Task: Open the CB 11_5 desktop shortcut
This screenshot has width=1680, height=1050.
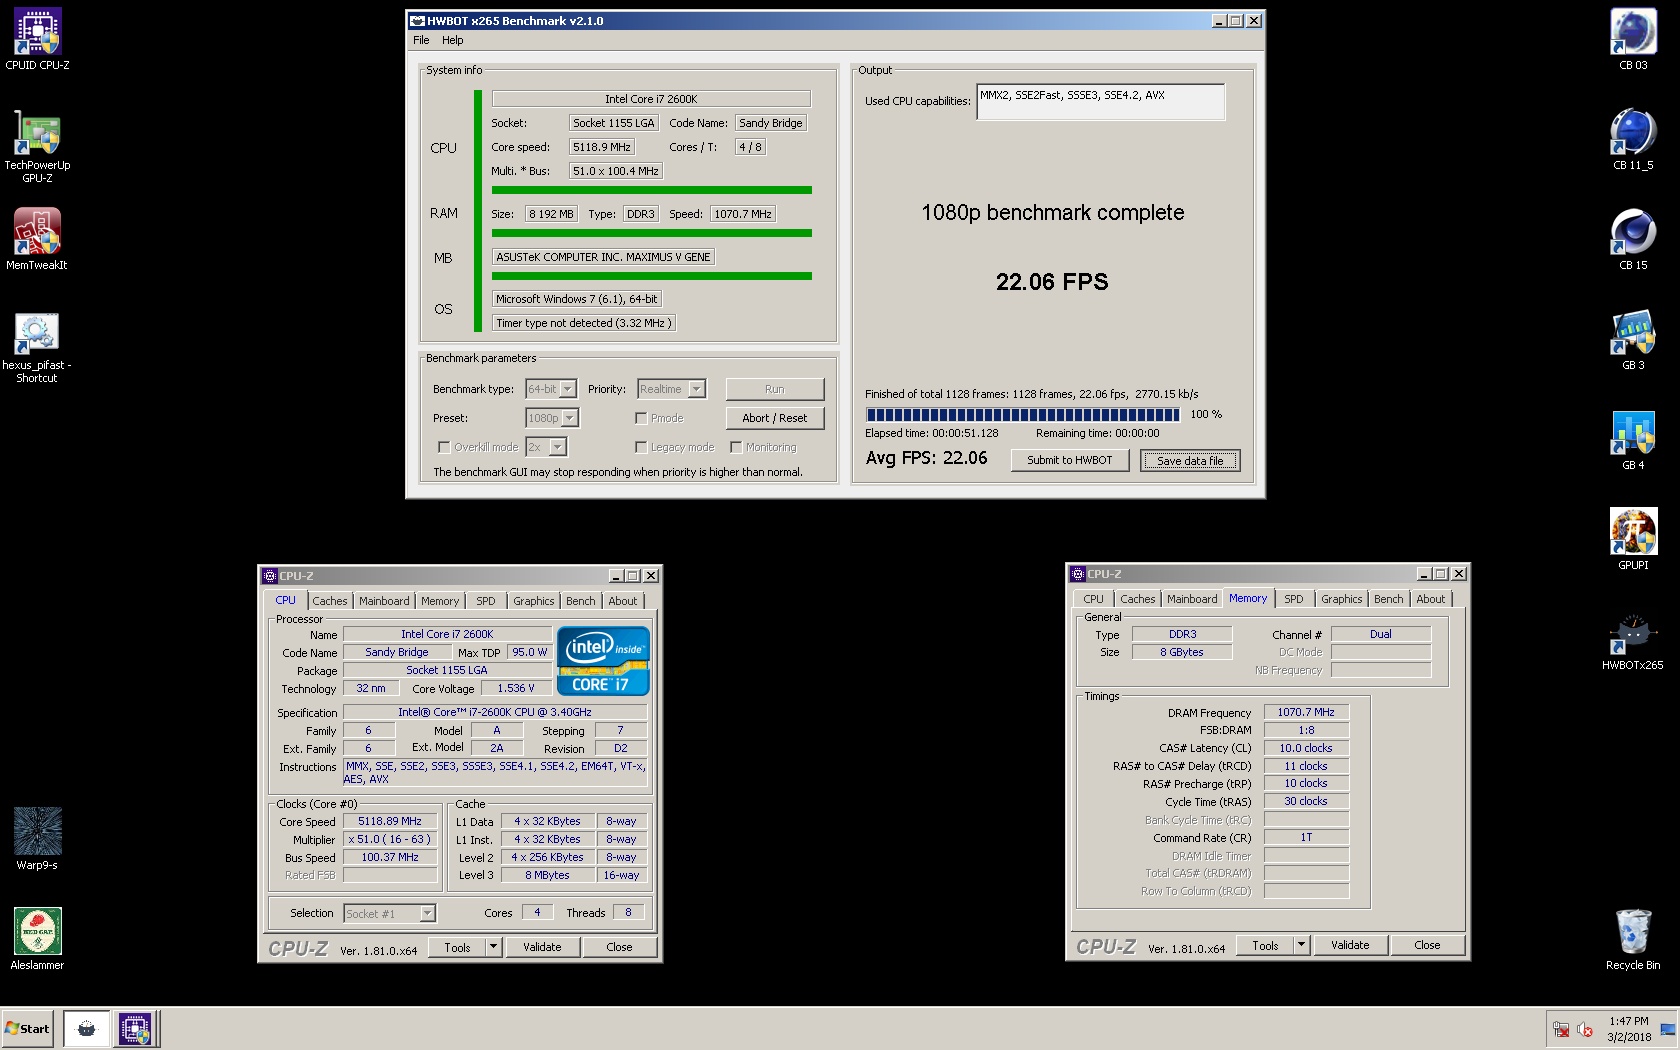Action: click(1633, 138)
